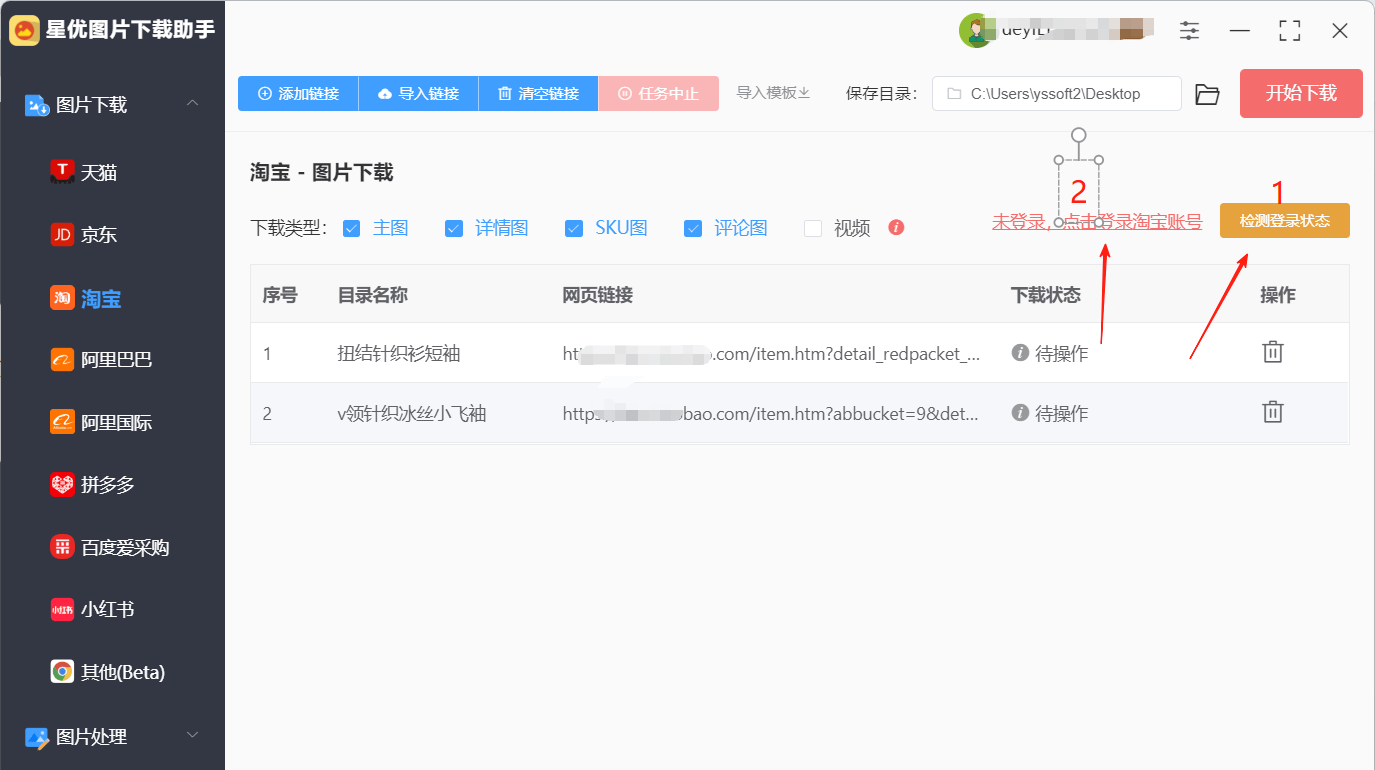Screen dimensions: 1375x770
Task: Open 小红书 sidebar item
Action: (112, 609)
